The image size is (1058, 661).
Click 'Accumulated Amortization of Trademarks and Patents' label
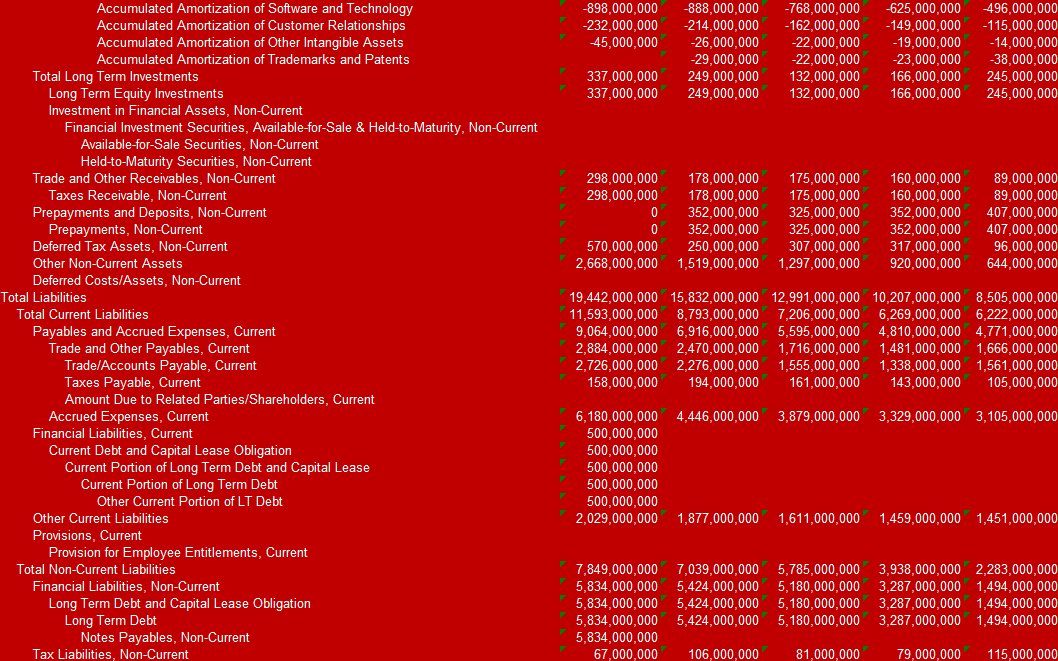click(253, 59)
